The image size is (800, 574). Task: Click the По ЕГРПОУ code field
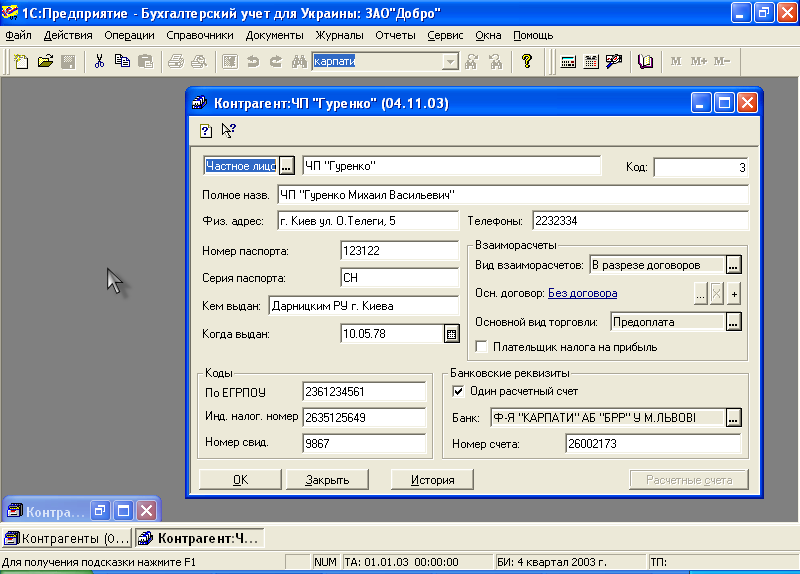point(364,392)
